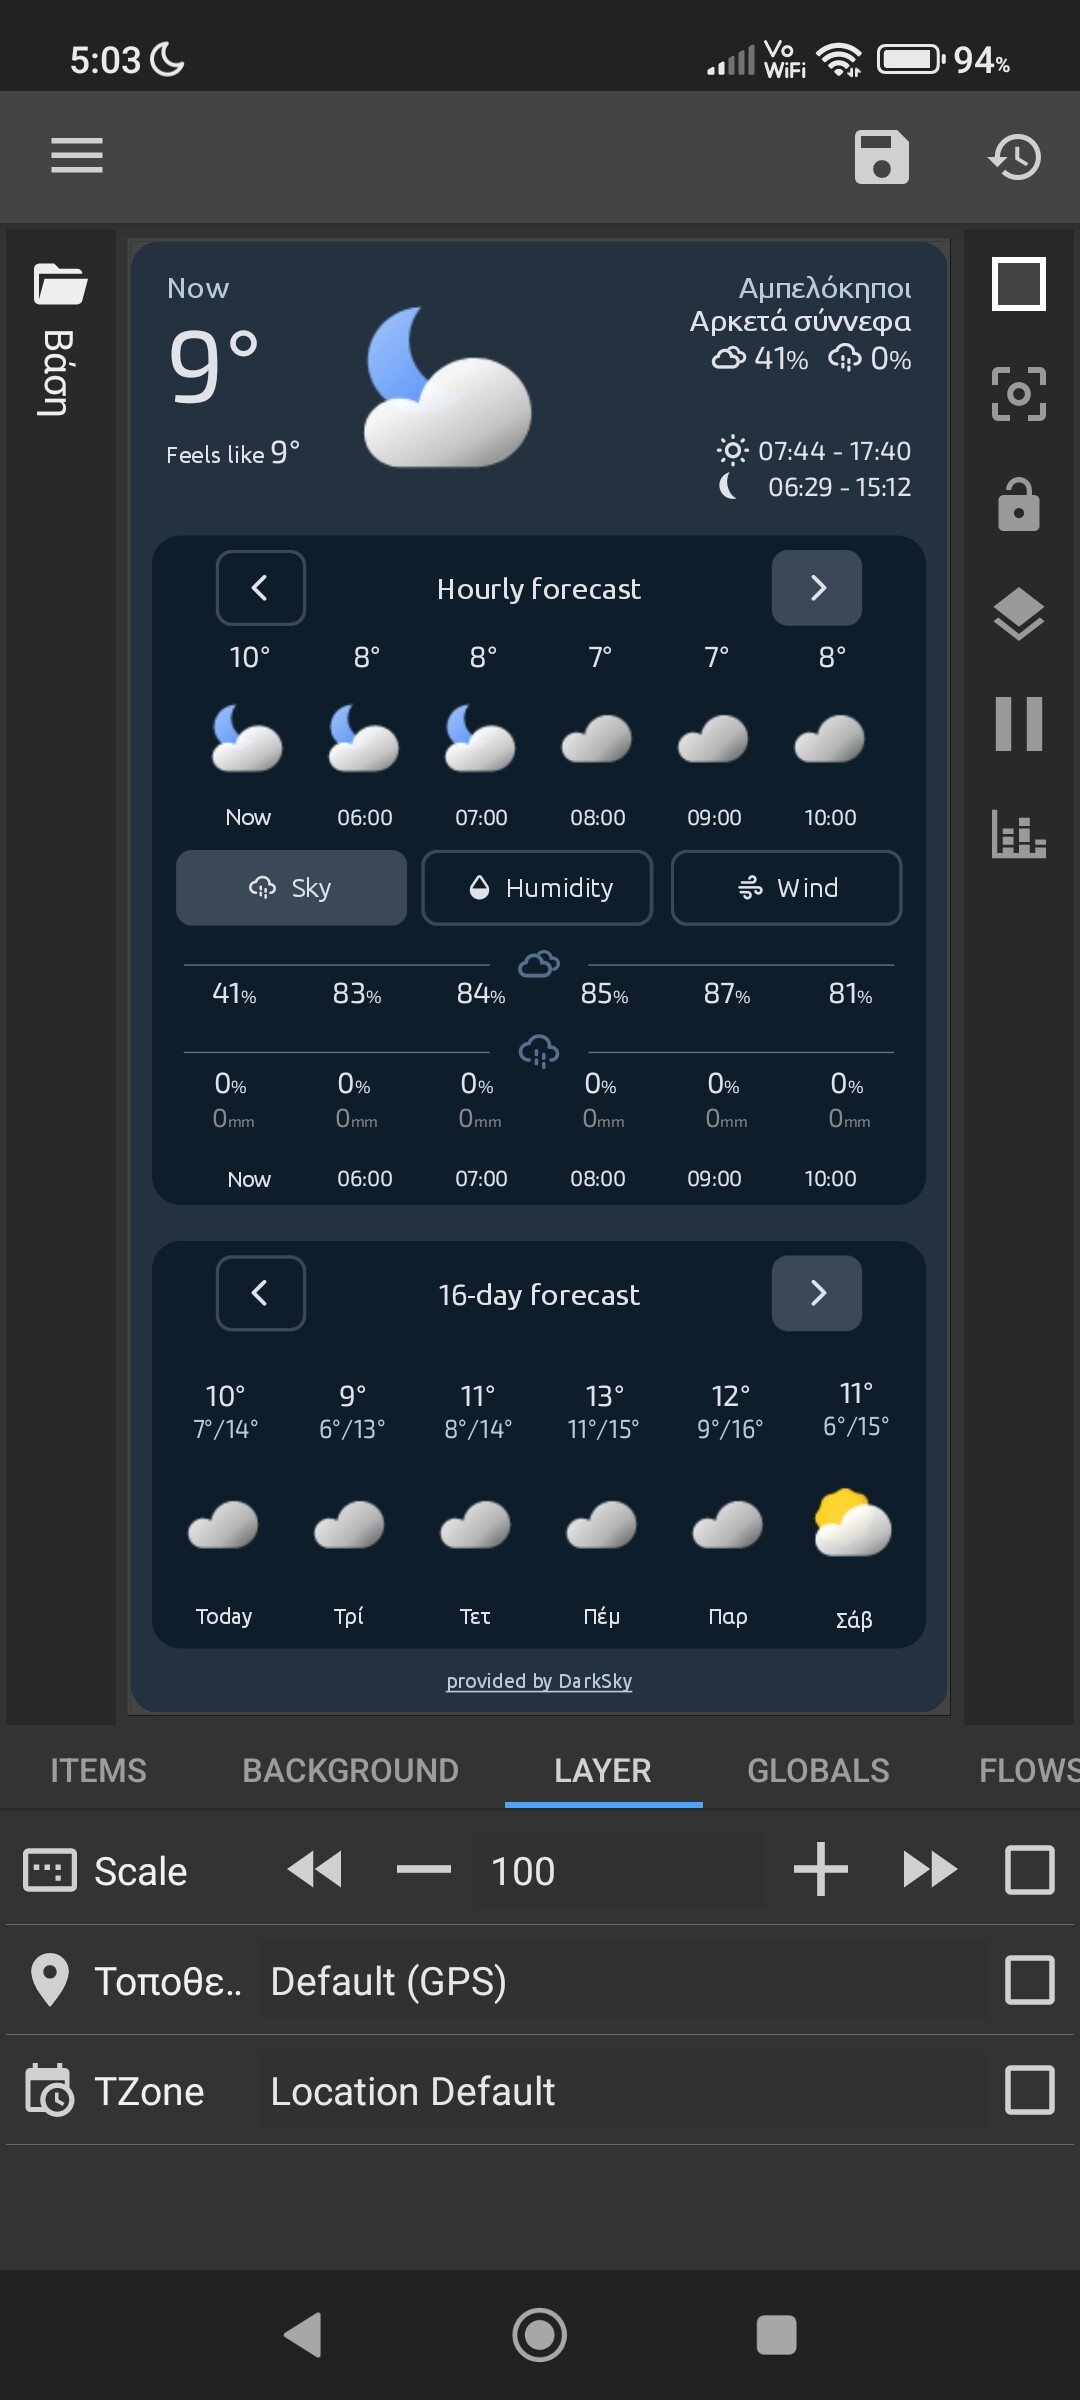The height and width of the screenshot is (2400, 1080).
Task: Check the Τοποθε.. location row checkbox
Action: coord(1029,1980)
